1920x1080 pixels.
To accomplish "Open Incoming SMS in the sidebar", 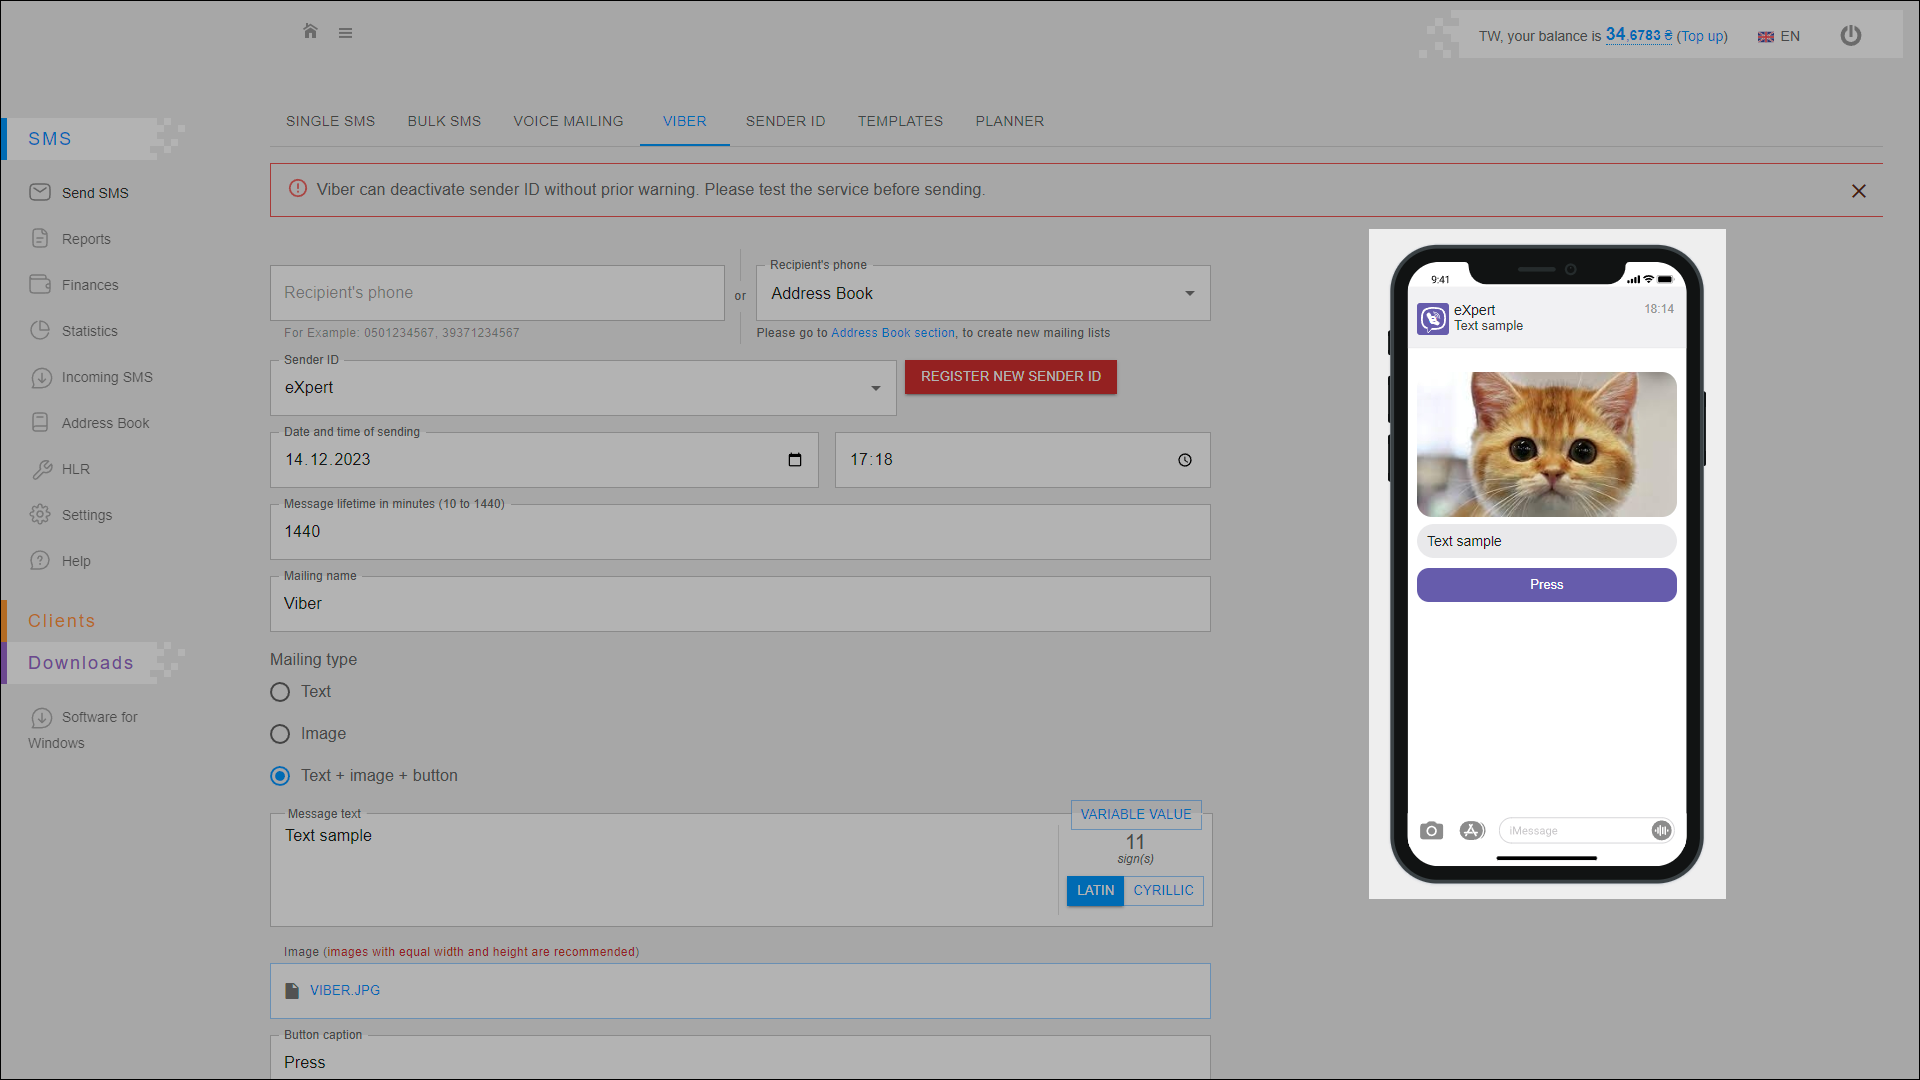I will tap(107, 377).
